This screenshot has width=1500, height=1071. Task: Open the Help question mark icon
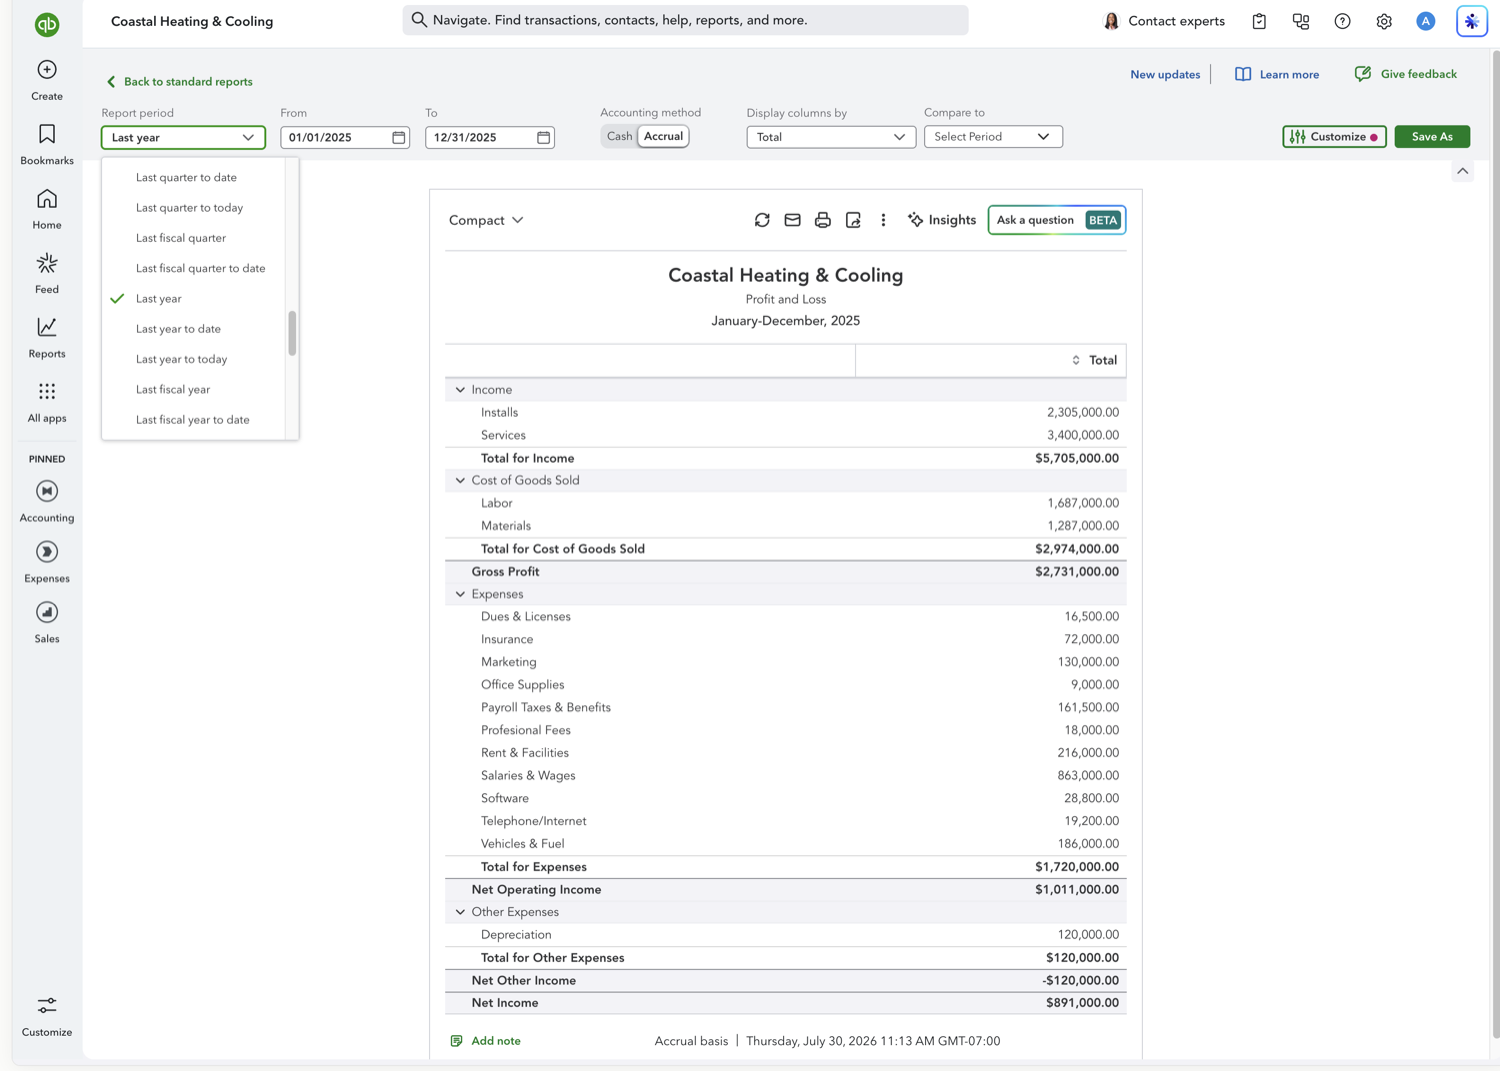(1342, 21)
